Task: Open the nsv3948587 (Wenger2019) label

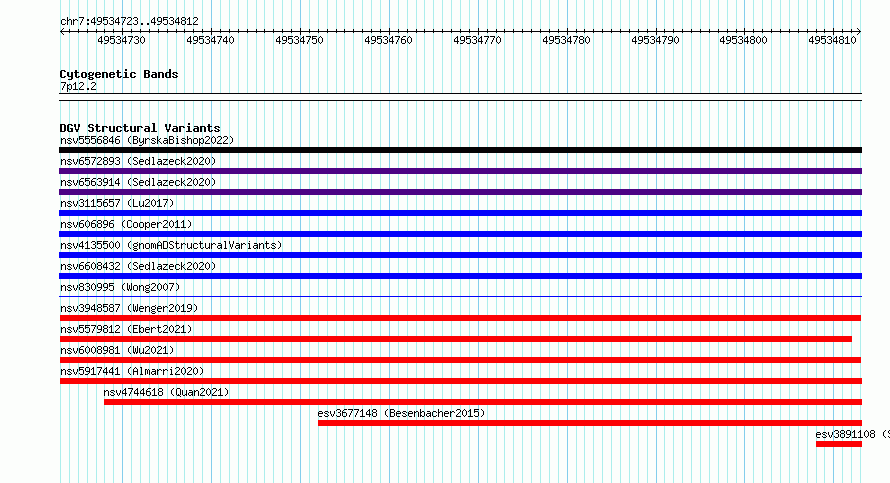Action: pos(129,308)
